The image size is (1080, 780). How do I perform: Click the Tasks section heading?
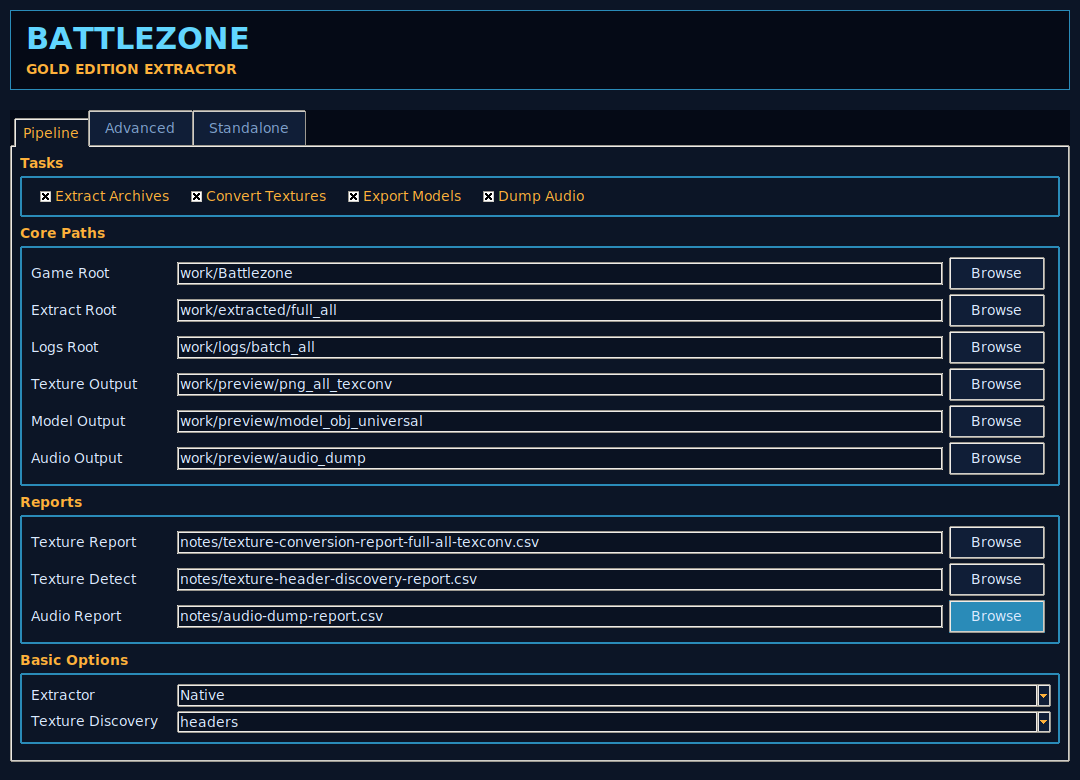[x=41, y=163]
